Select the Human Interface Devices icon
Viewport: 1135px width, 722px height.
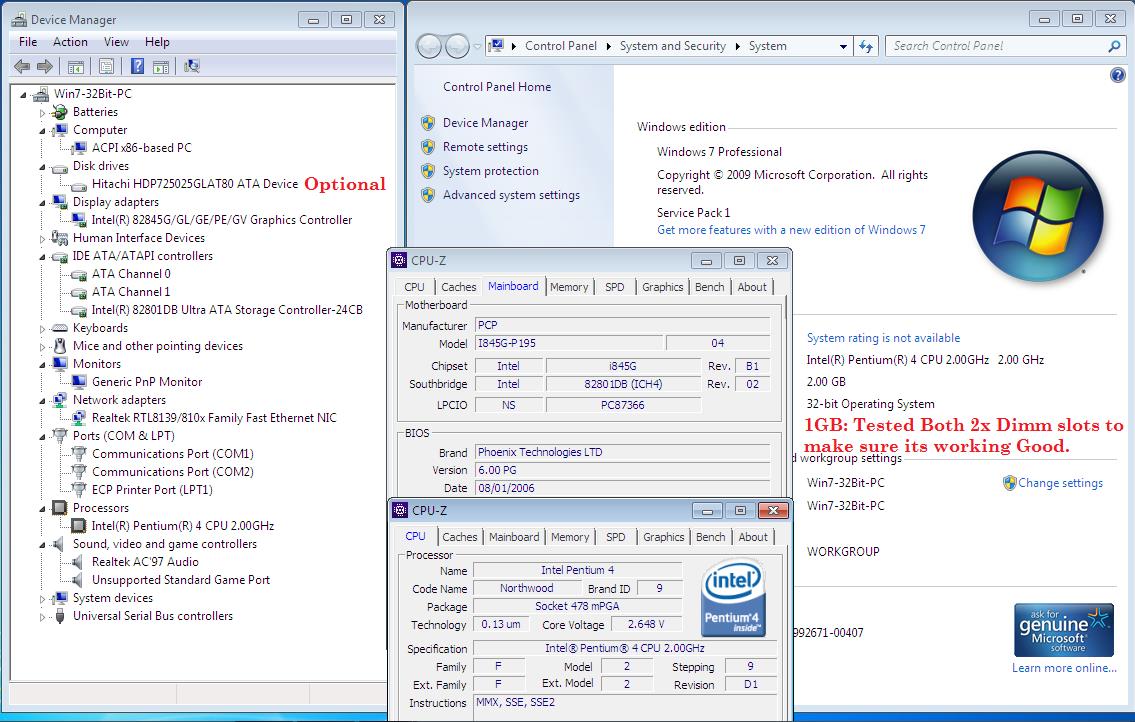point(60,238)
